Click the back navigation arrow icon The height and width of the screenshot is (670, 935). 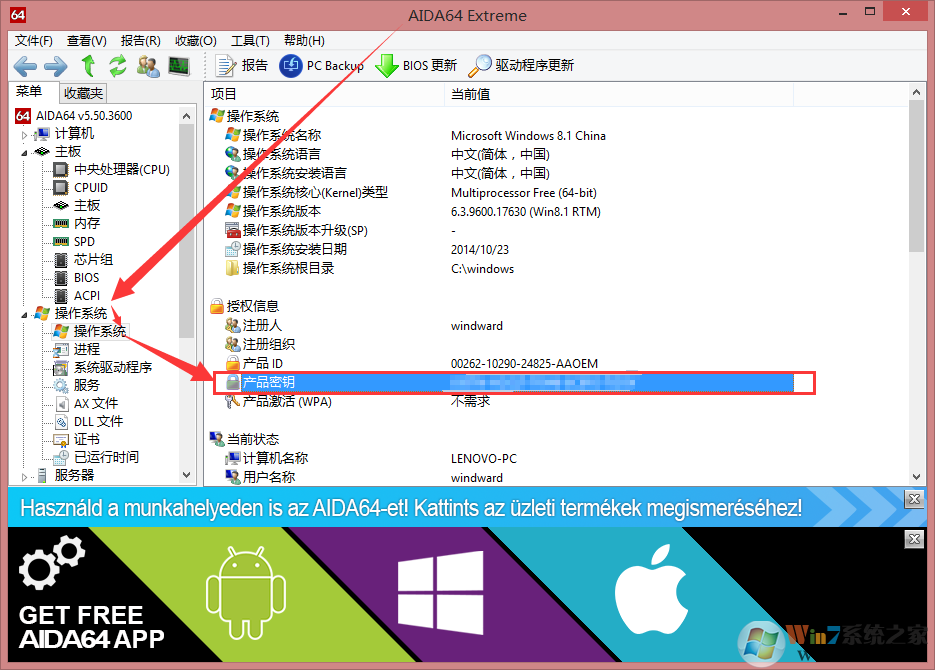point(24,66)
